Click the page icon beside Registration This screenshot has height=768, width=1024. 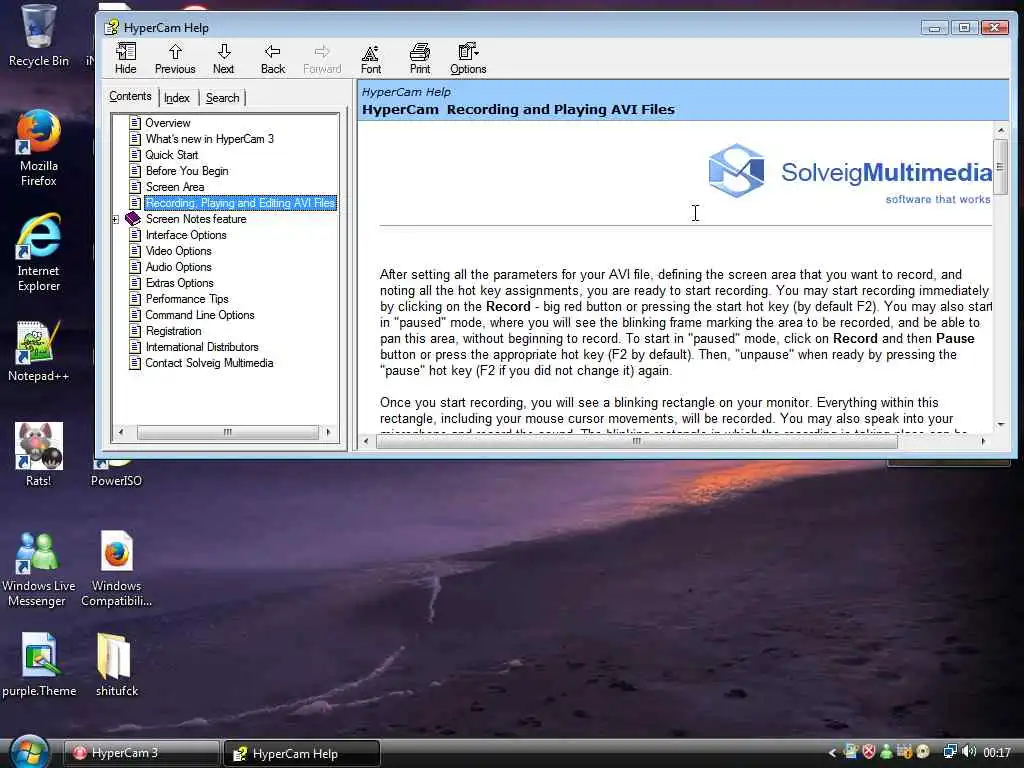135,330
